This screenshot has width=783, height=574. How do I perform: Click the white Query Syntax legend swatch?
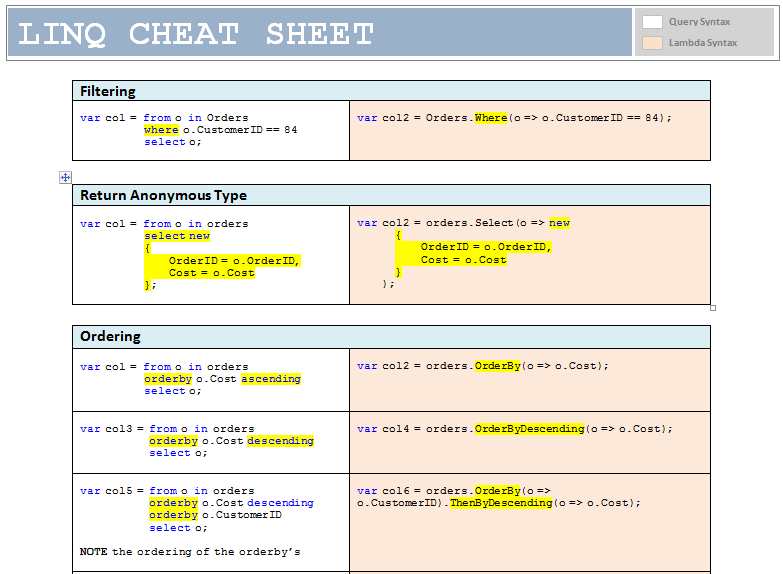652,21
